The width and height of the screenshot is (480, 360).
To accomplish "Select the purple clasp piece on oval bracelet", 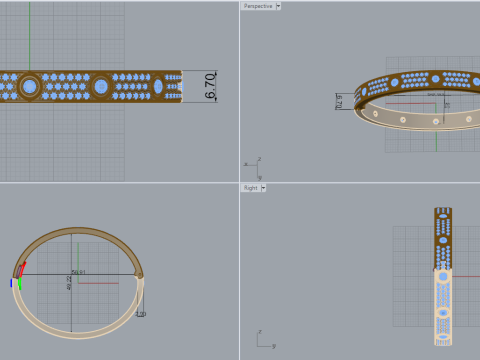I will pyautogui.click(x=18, y=272).
